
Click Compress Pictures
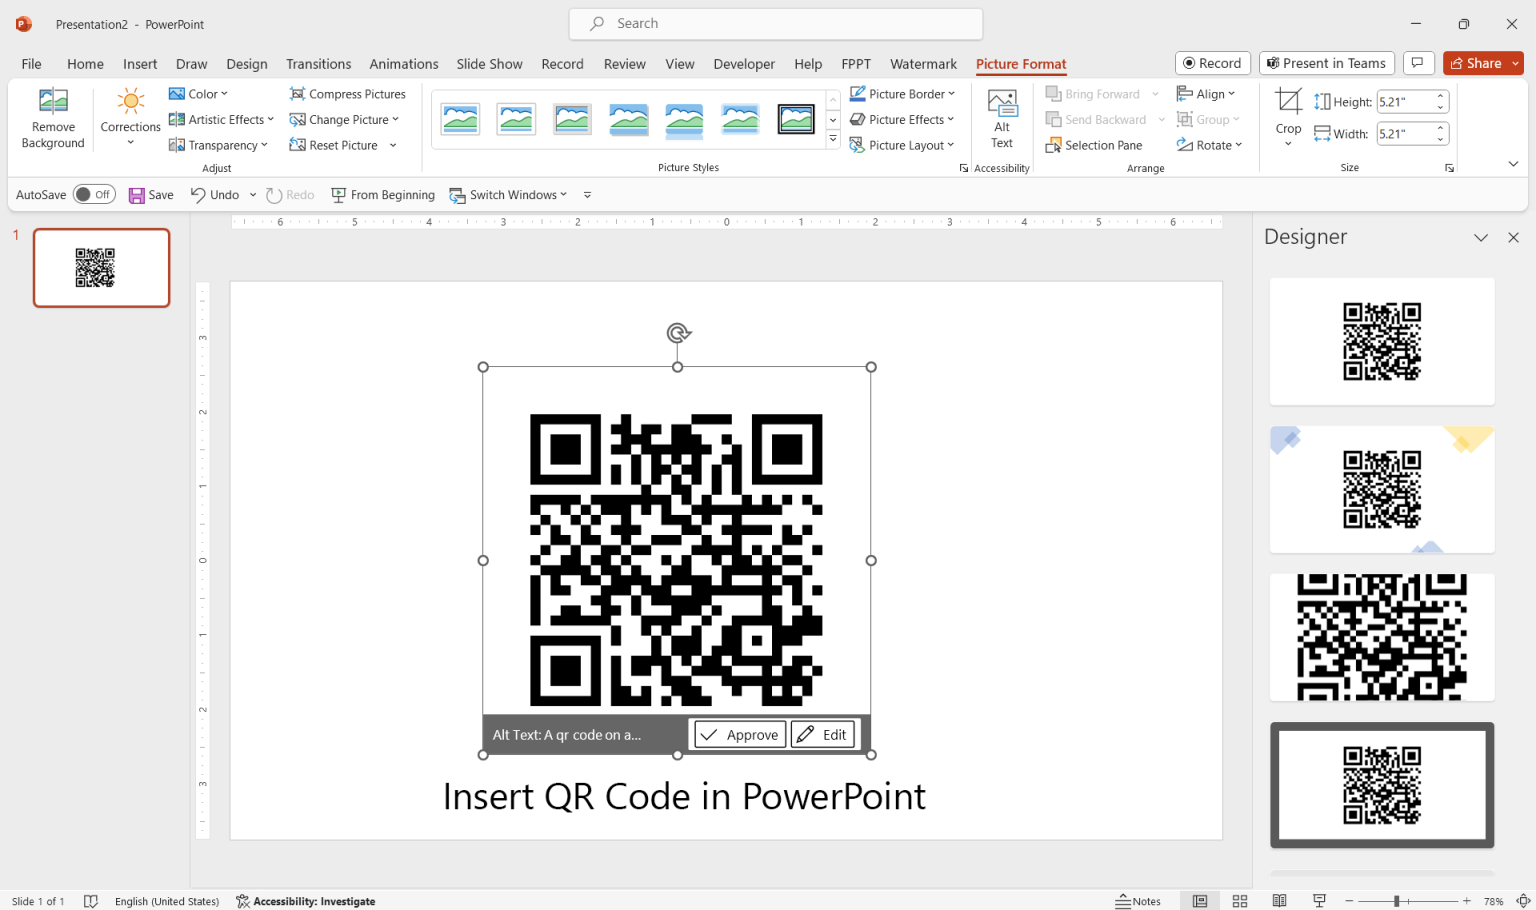tap(348, 93)
